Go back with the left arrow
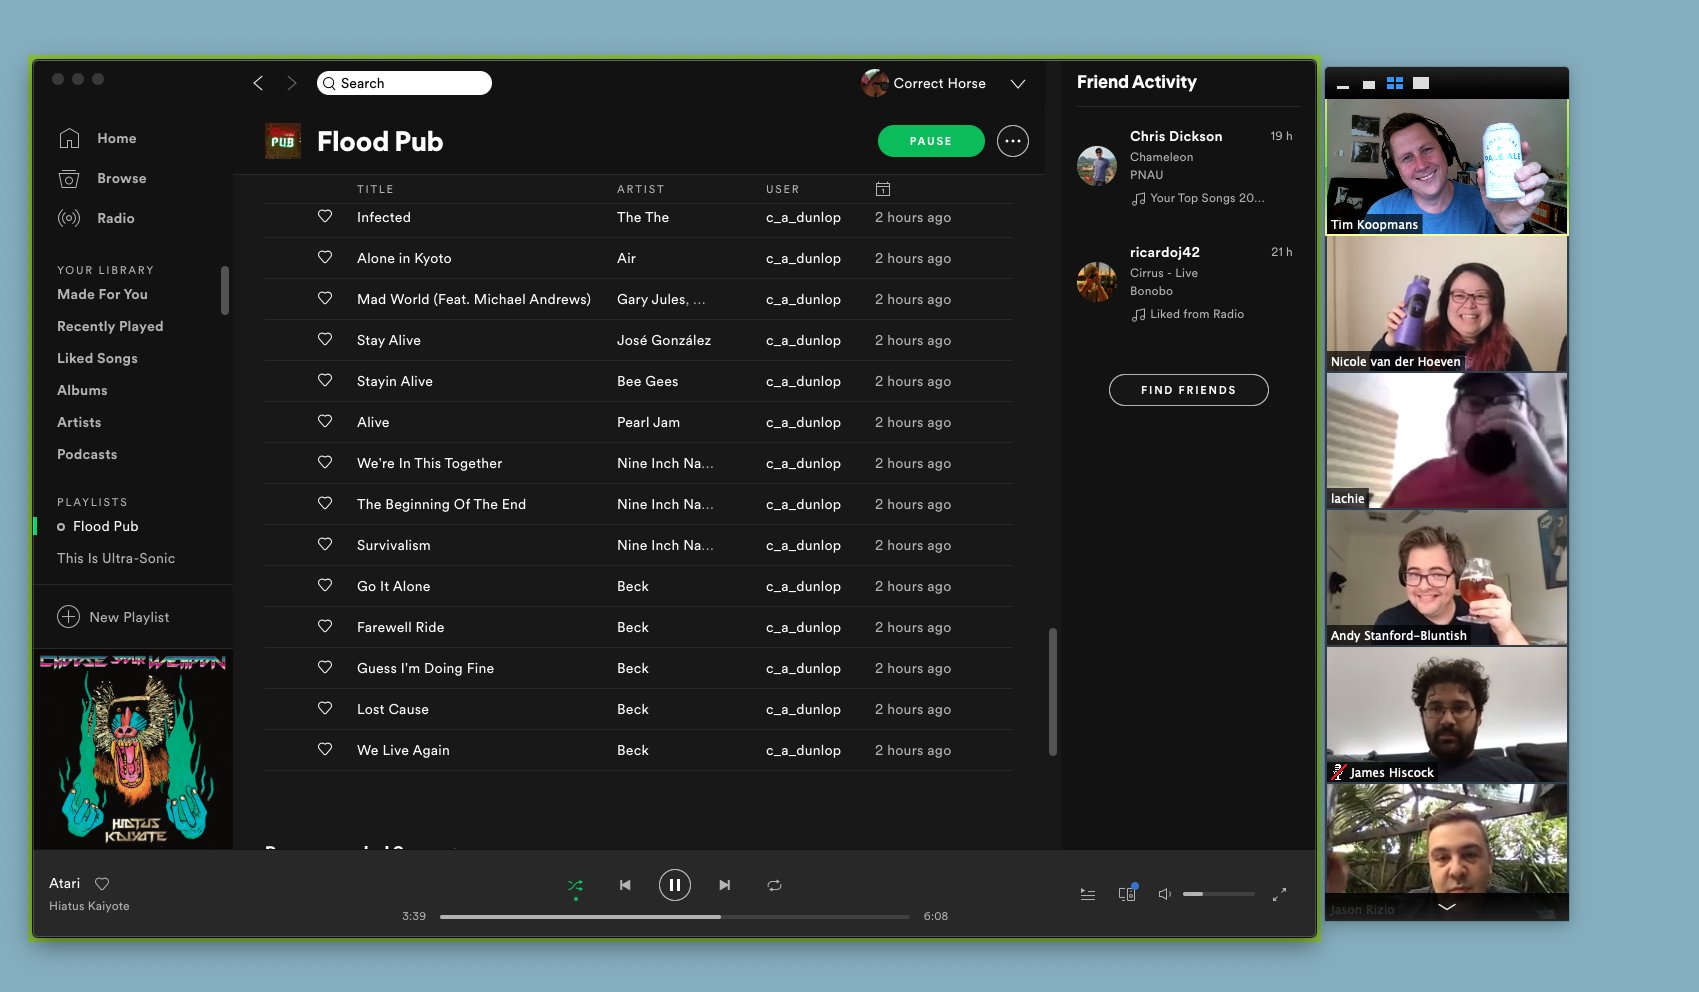This screenshot has height=992, width=1699. coord(258,83)
